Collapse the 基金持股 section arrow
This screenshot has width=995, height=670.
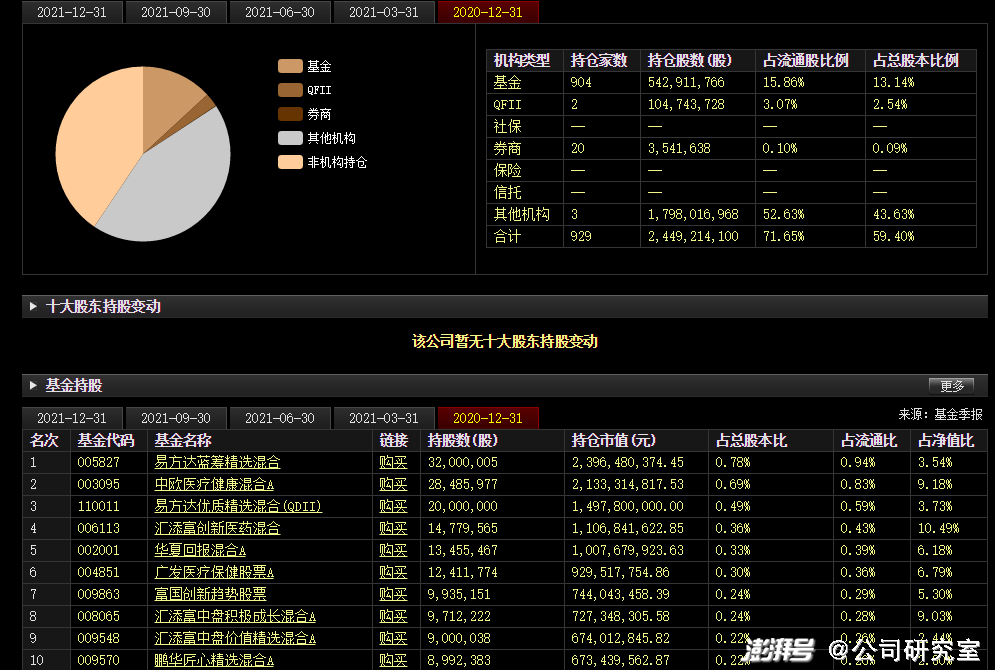[x=34, y=385]
